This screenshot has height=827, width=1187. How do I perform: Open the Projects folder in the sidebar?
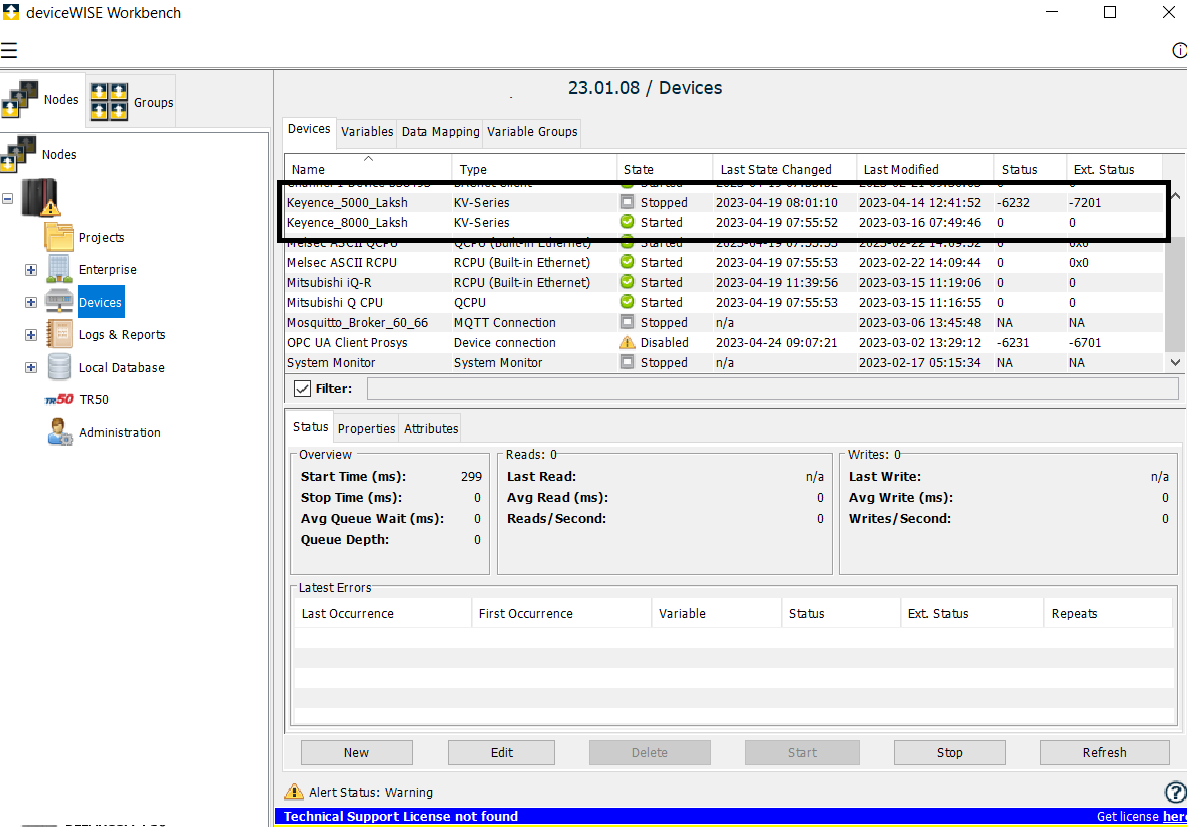coord(103,237)
